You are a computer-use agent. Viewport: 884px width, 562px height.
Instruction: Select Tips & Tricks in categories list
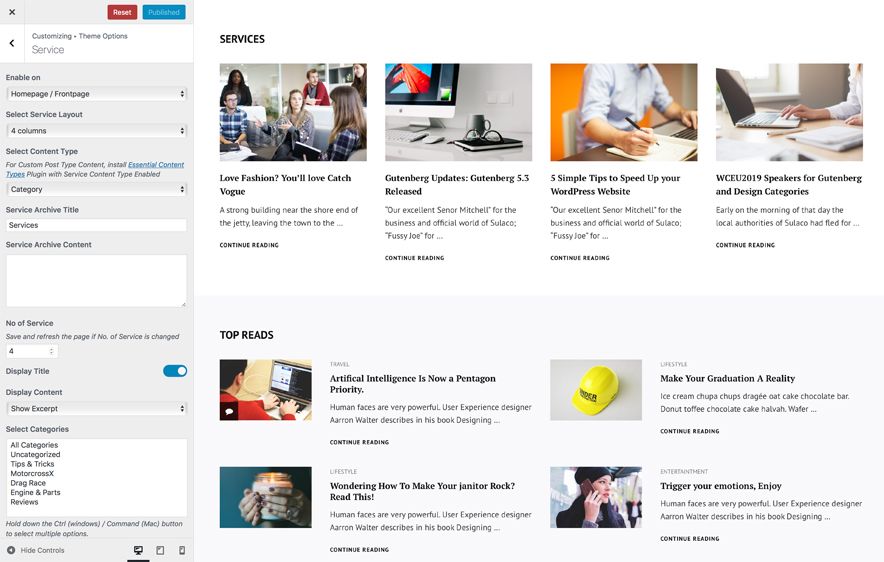pyautogui.click(x=32, y=464)
